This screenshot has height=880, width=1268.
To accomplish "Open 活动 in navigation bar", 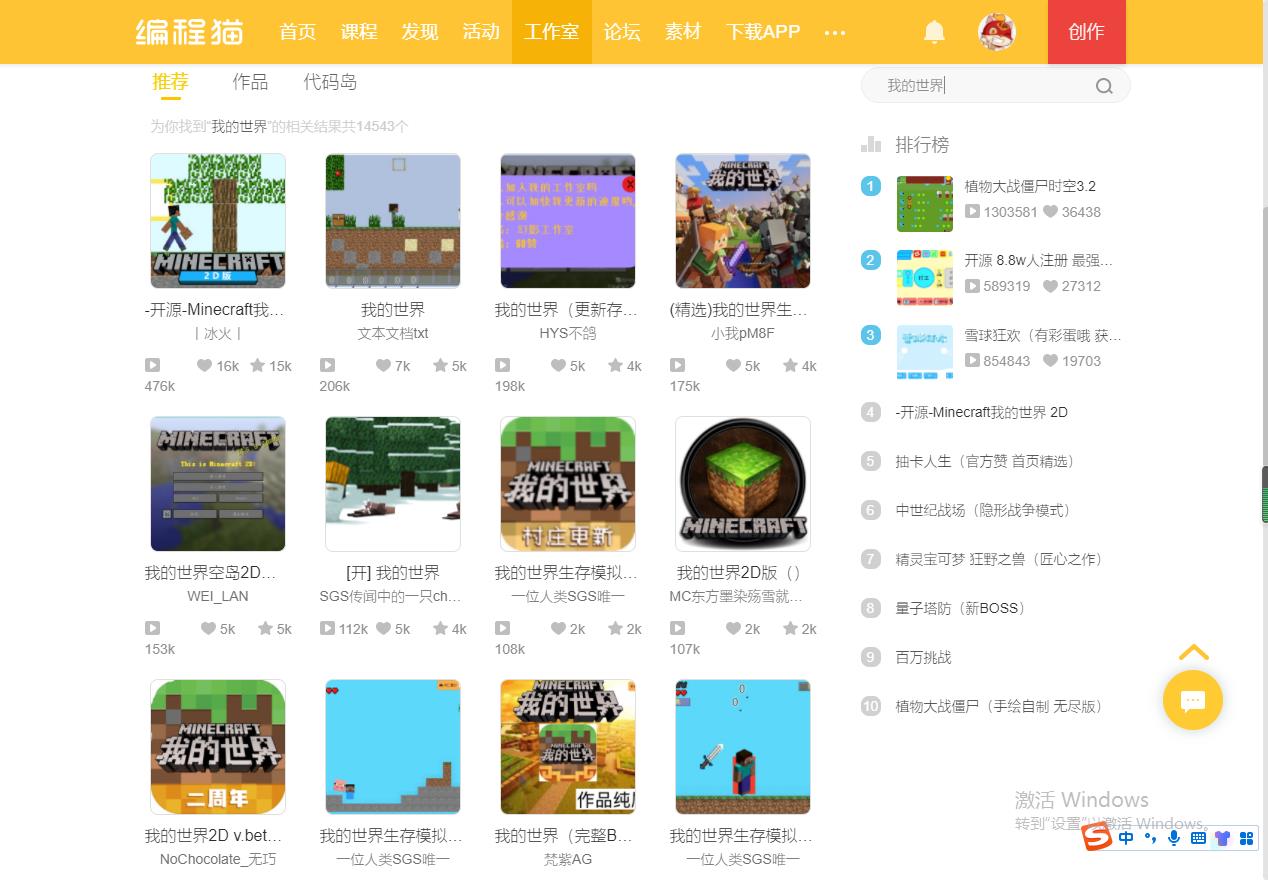I will [x=481, y=32].
